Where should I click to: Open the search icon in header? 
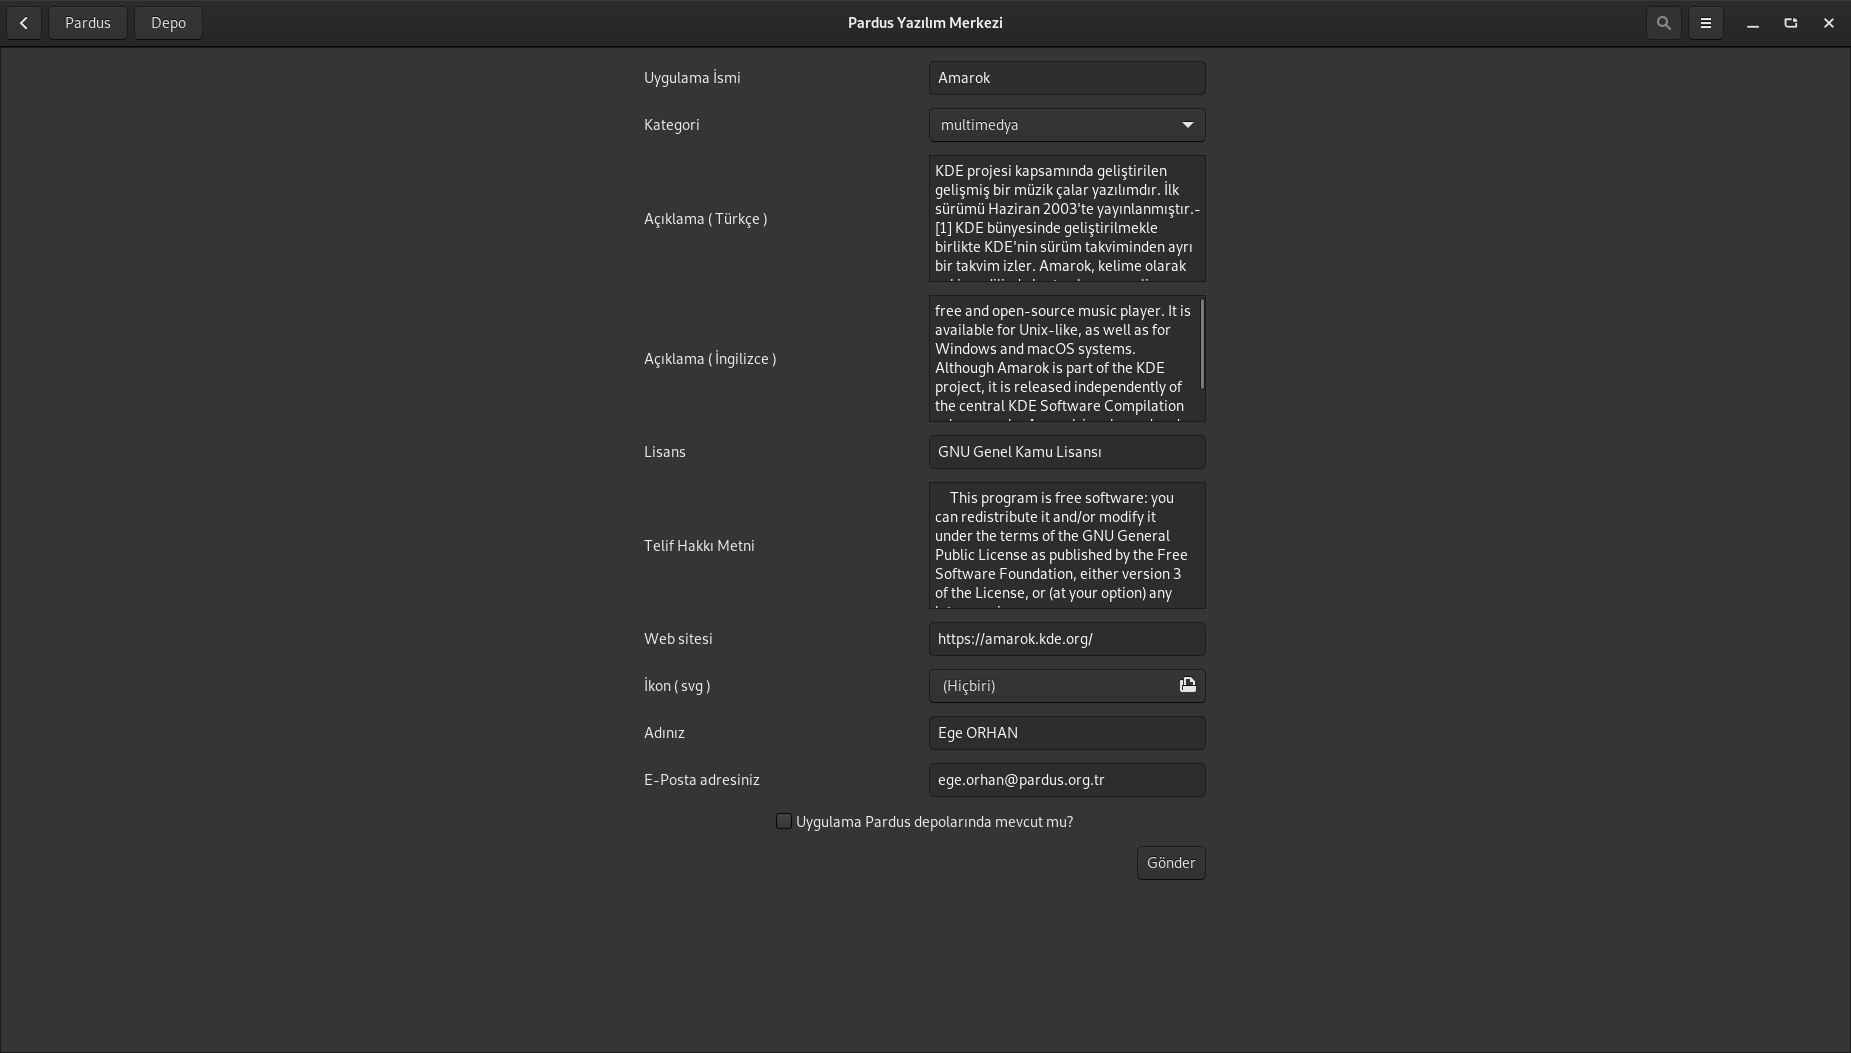(1663, 23)
